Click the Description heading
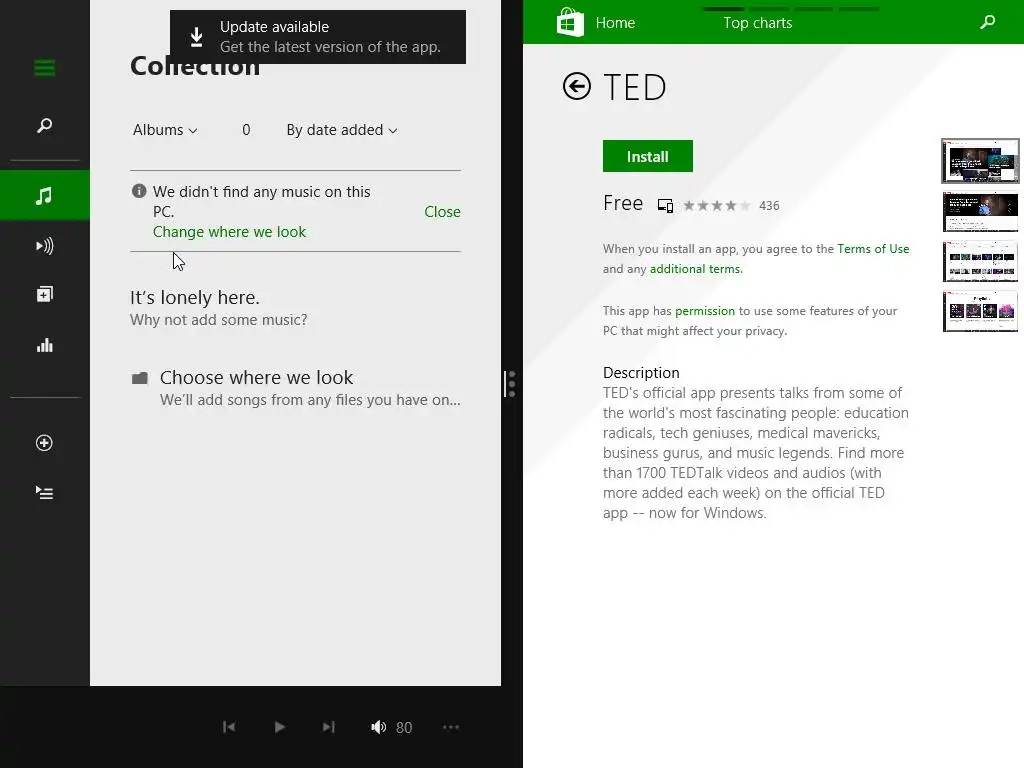 click(x=641, y=372)
